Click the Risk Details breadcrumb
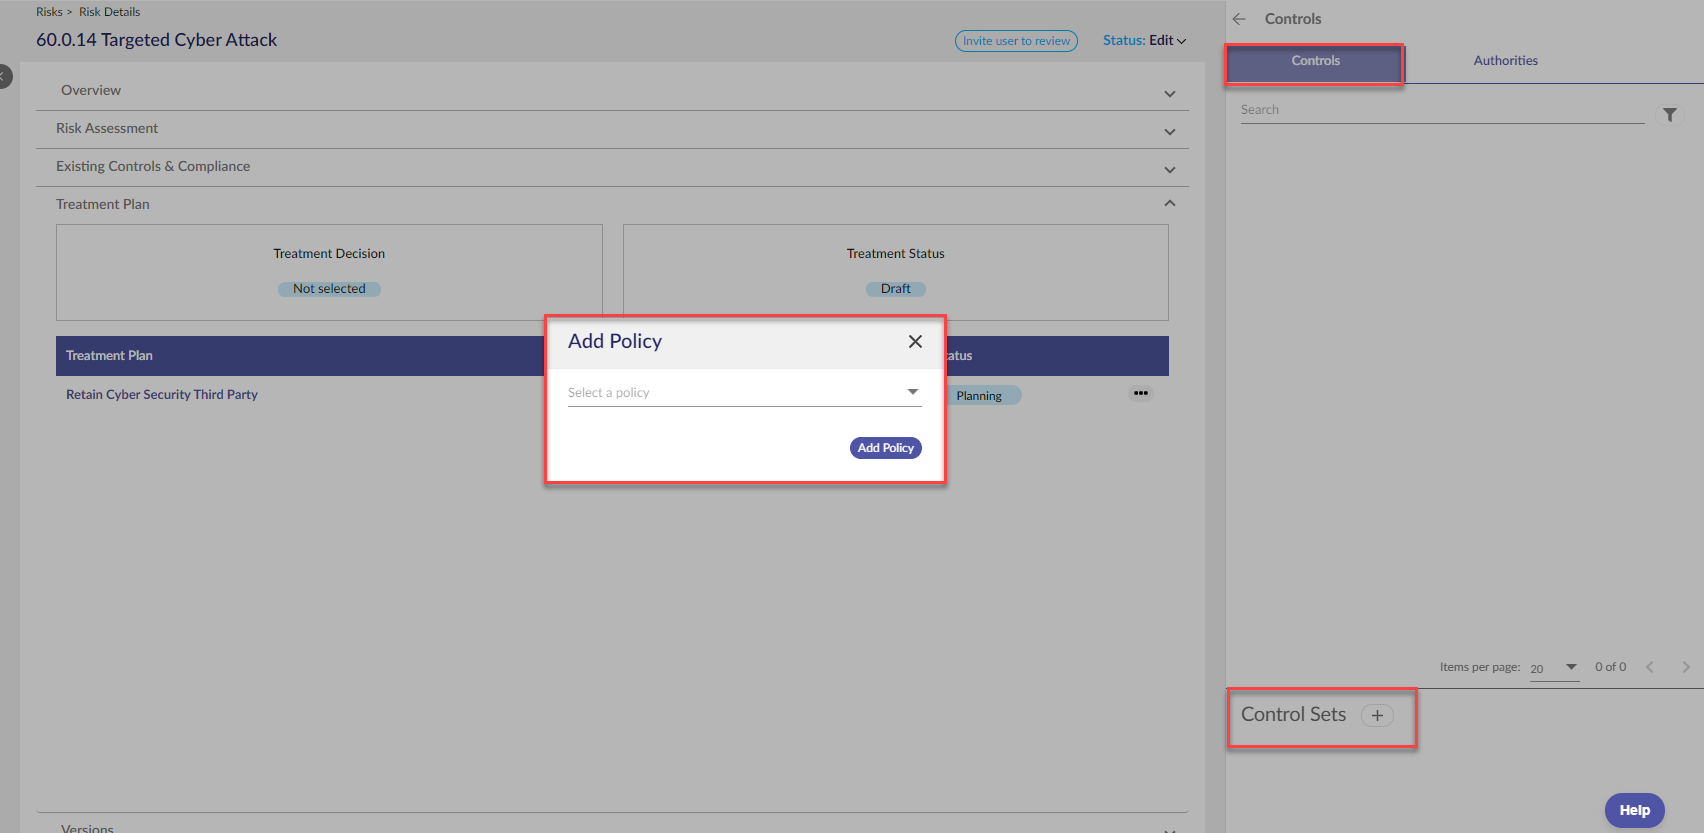1704x833 pixels. (110, 12)
